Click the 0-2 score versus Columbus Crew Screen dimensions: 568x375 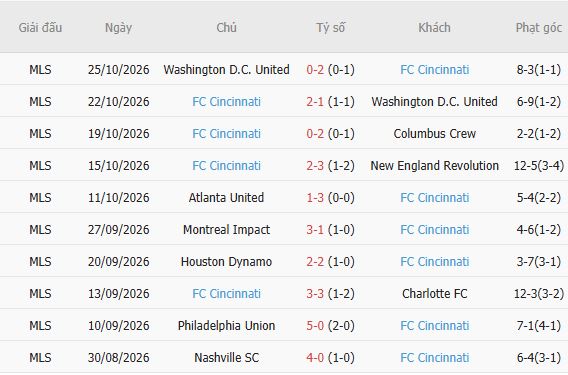tap(315, 134)
